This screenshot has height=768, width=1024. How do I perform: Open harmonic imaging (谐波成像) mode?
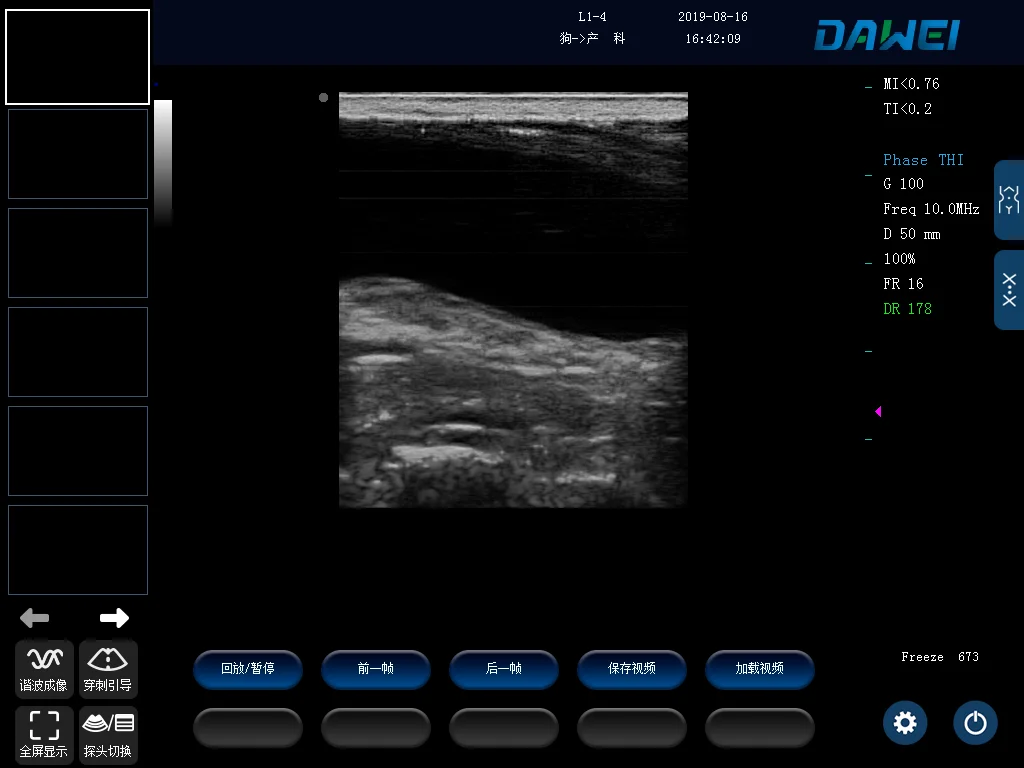44,669
